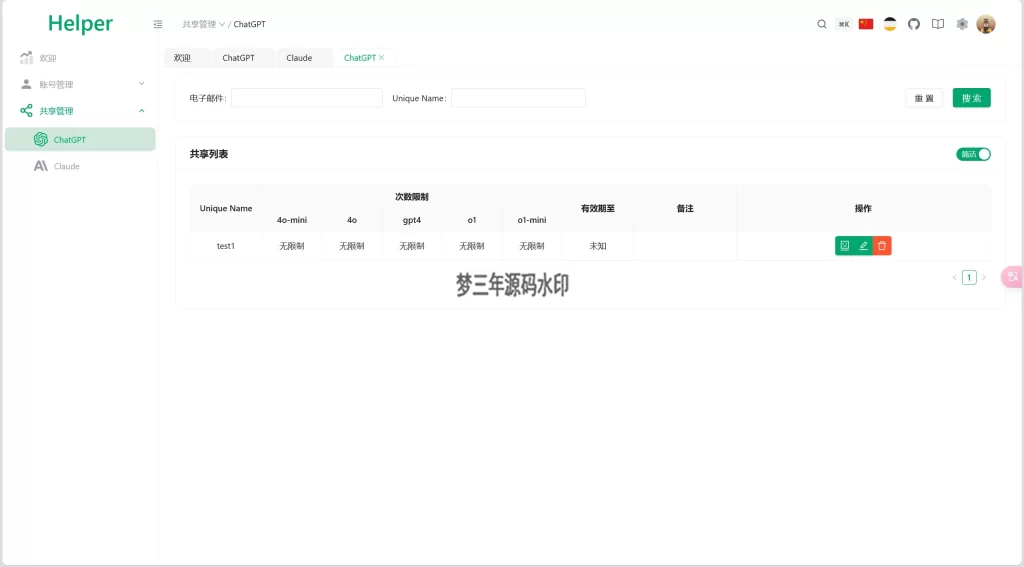Select the active ChatGPT tab label
The width and height of the screenshot is (1024, 567).
coord(360,57)
